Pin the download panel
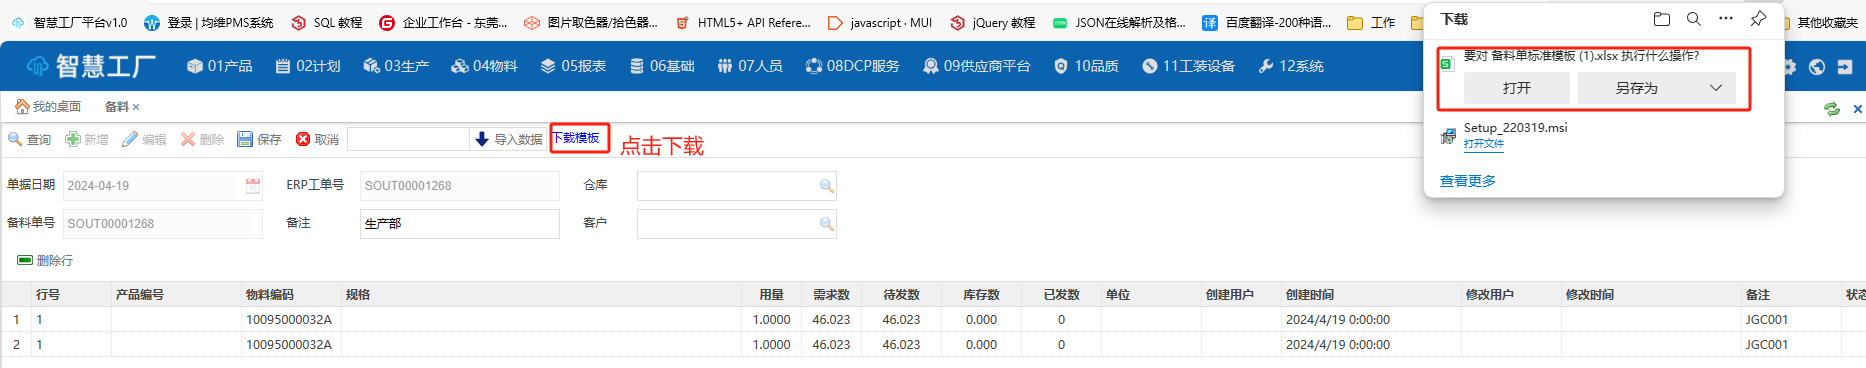 1758,19
